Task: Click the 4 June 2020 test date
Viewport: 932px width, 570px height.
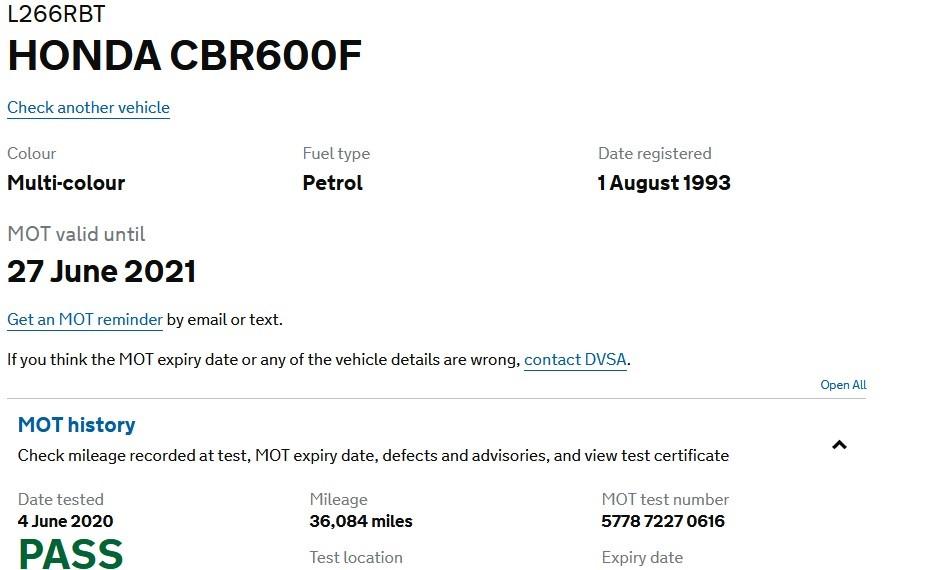Action: pyautogui.click(x=66, y=521)
